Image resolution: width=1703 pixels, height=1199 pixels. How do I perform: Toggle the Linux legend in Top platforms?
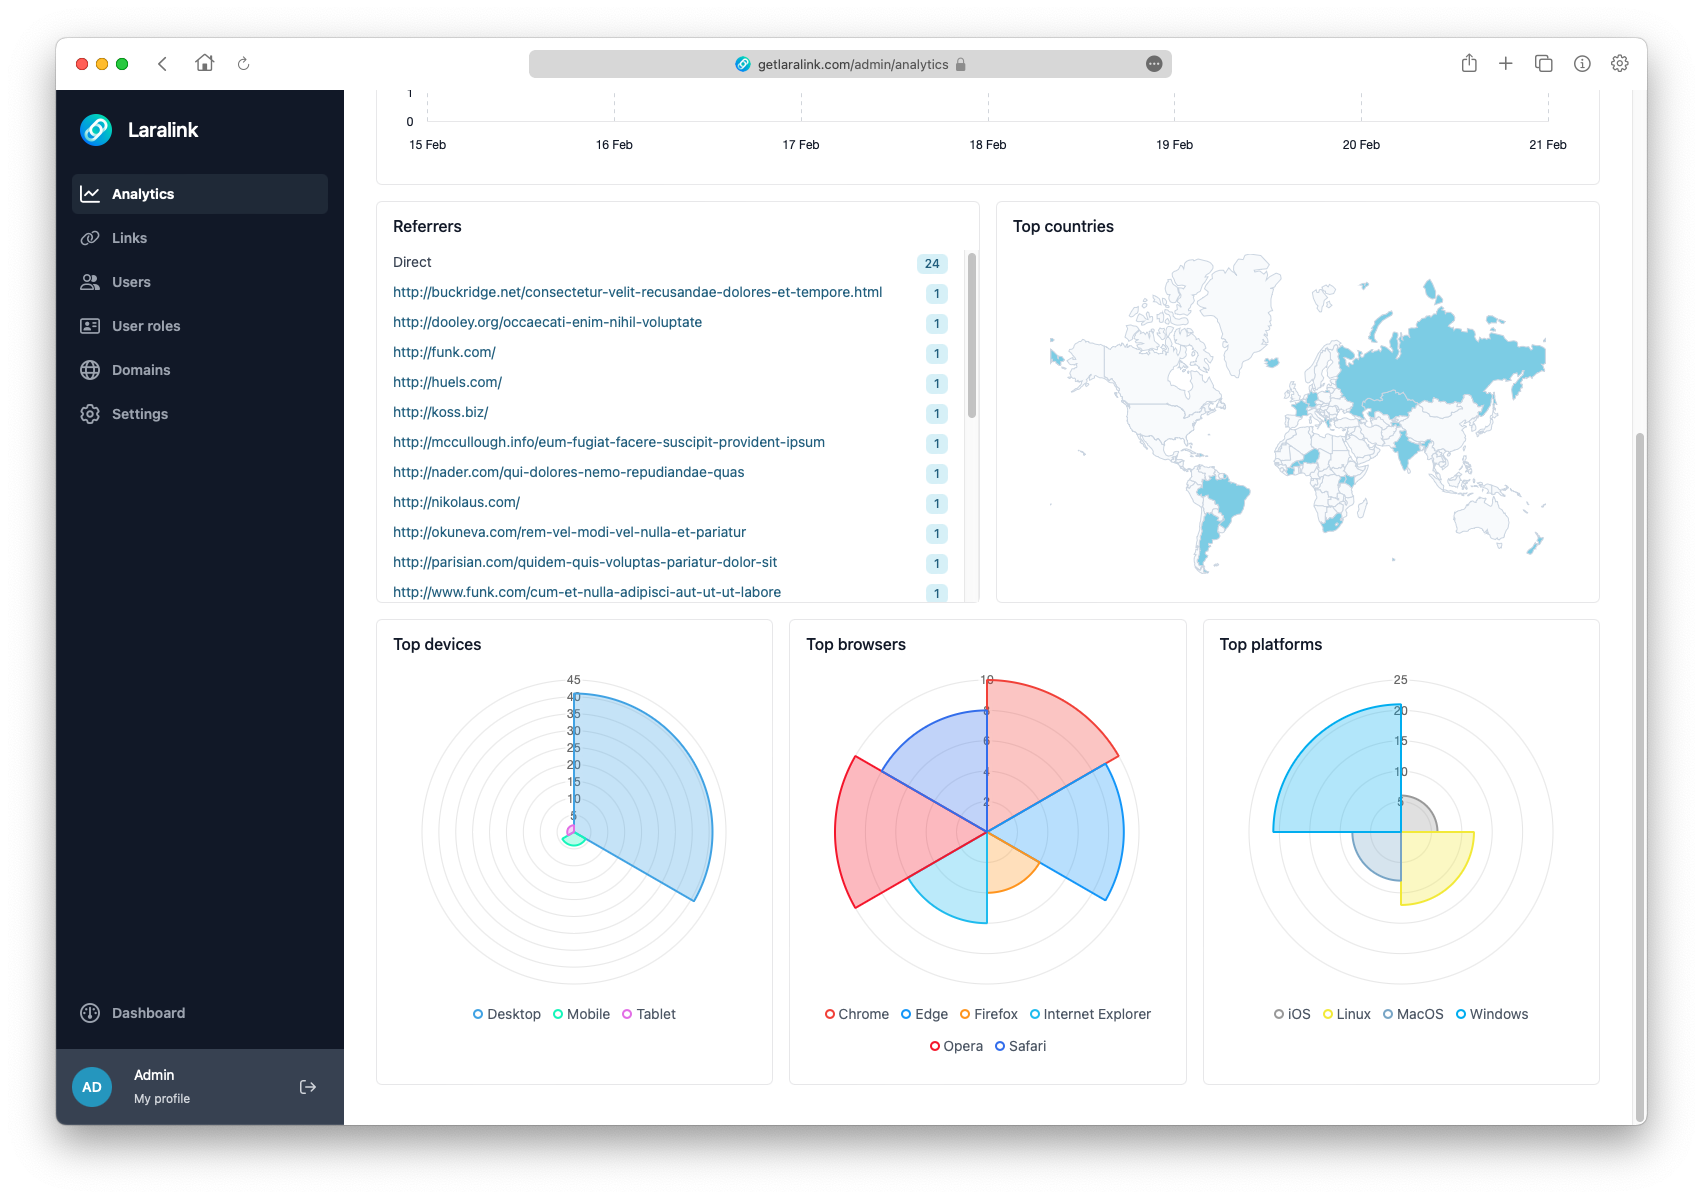coord(1346,1014)
